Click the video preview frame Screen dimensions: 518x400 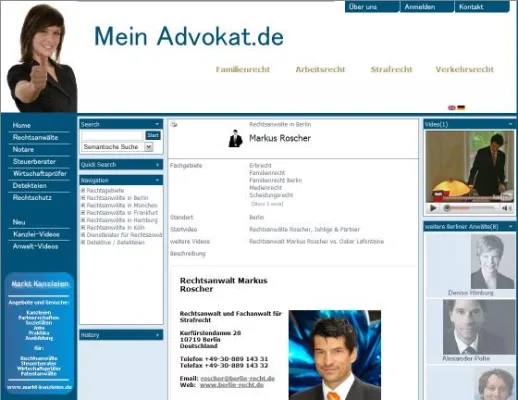coord(470,167)
